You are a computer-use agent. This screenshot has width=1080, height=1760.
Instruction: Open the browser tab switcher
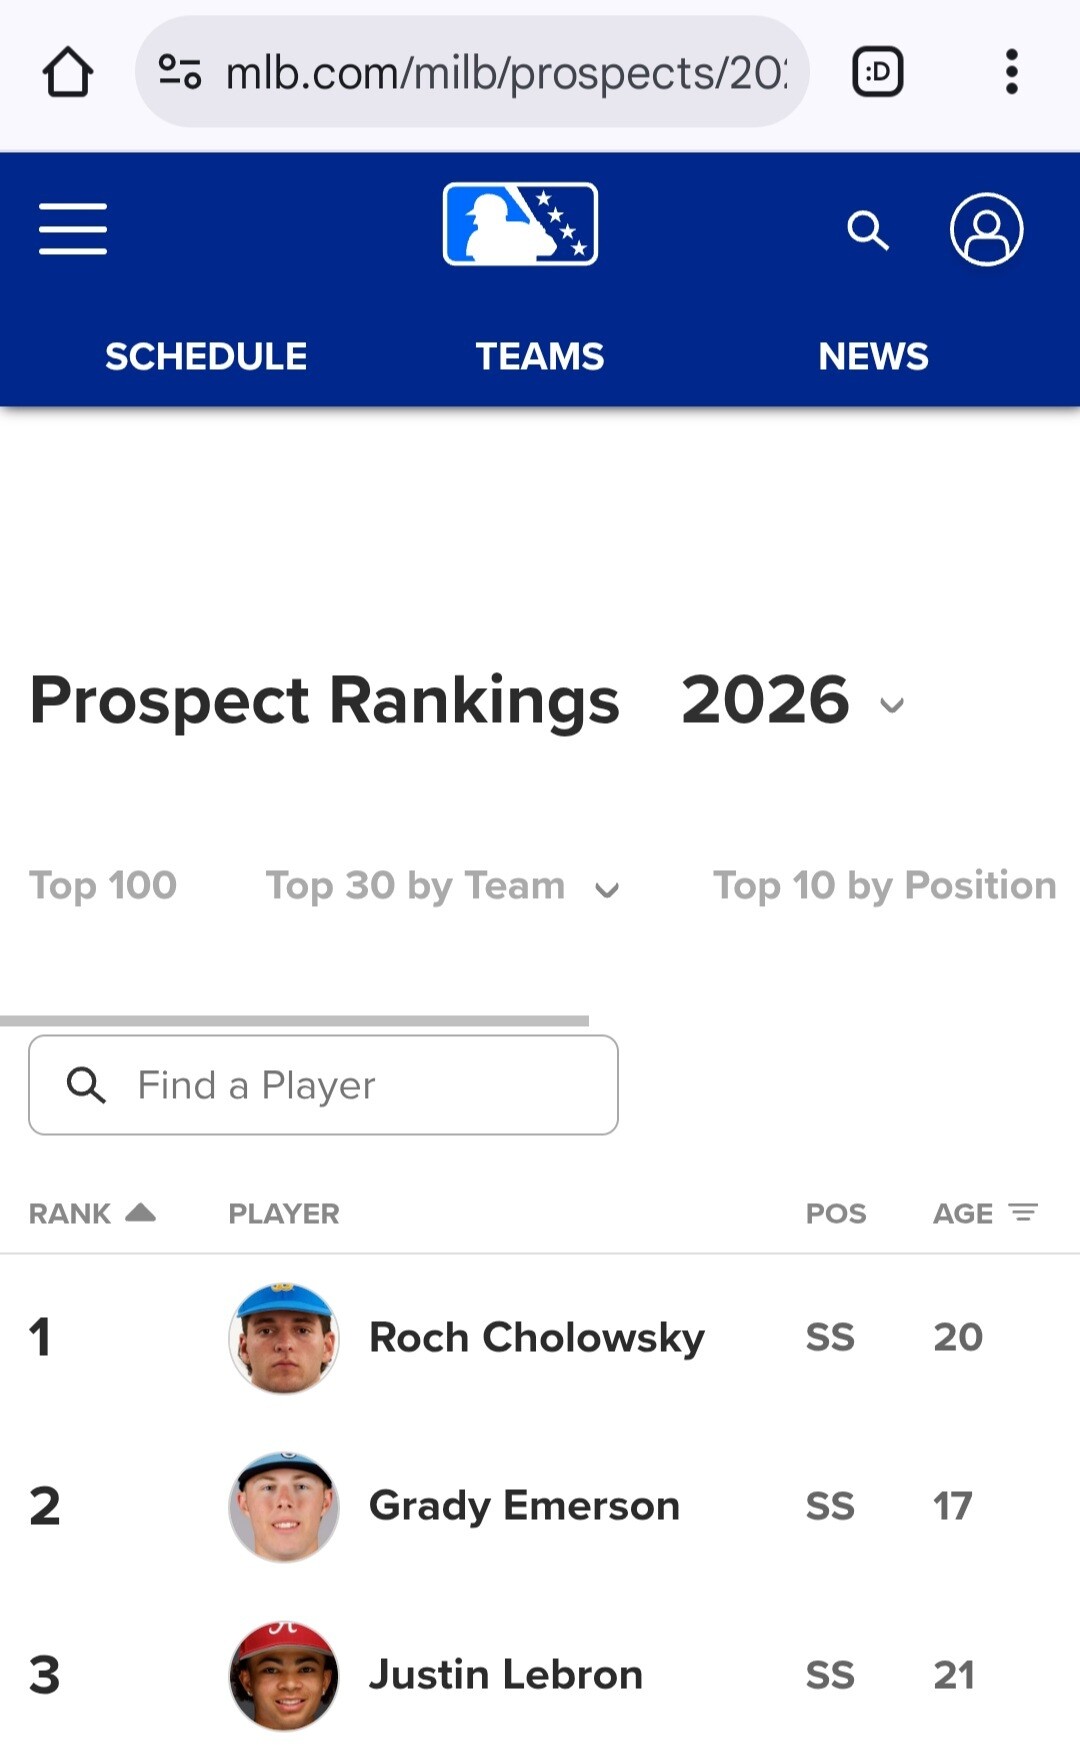tap(877, 72)
